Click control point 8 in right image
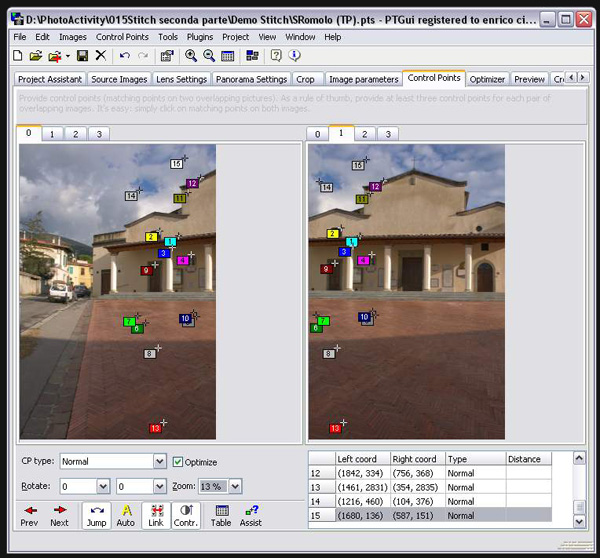Screen dimensions: 600x558 point(328,354)
